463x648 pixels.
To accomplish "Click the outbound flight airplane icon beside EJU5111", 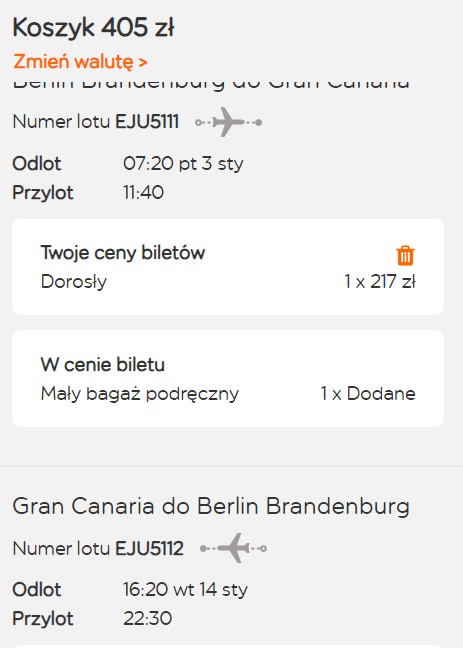I will click(x=229, y=122).
